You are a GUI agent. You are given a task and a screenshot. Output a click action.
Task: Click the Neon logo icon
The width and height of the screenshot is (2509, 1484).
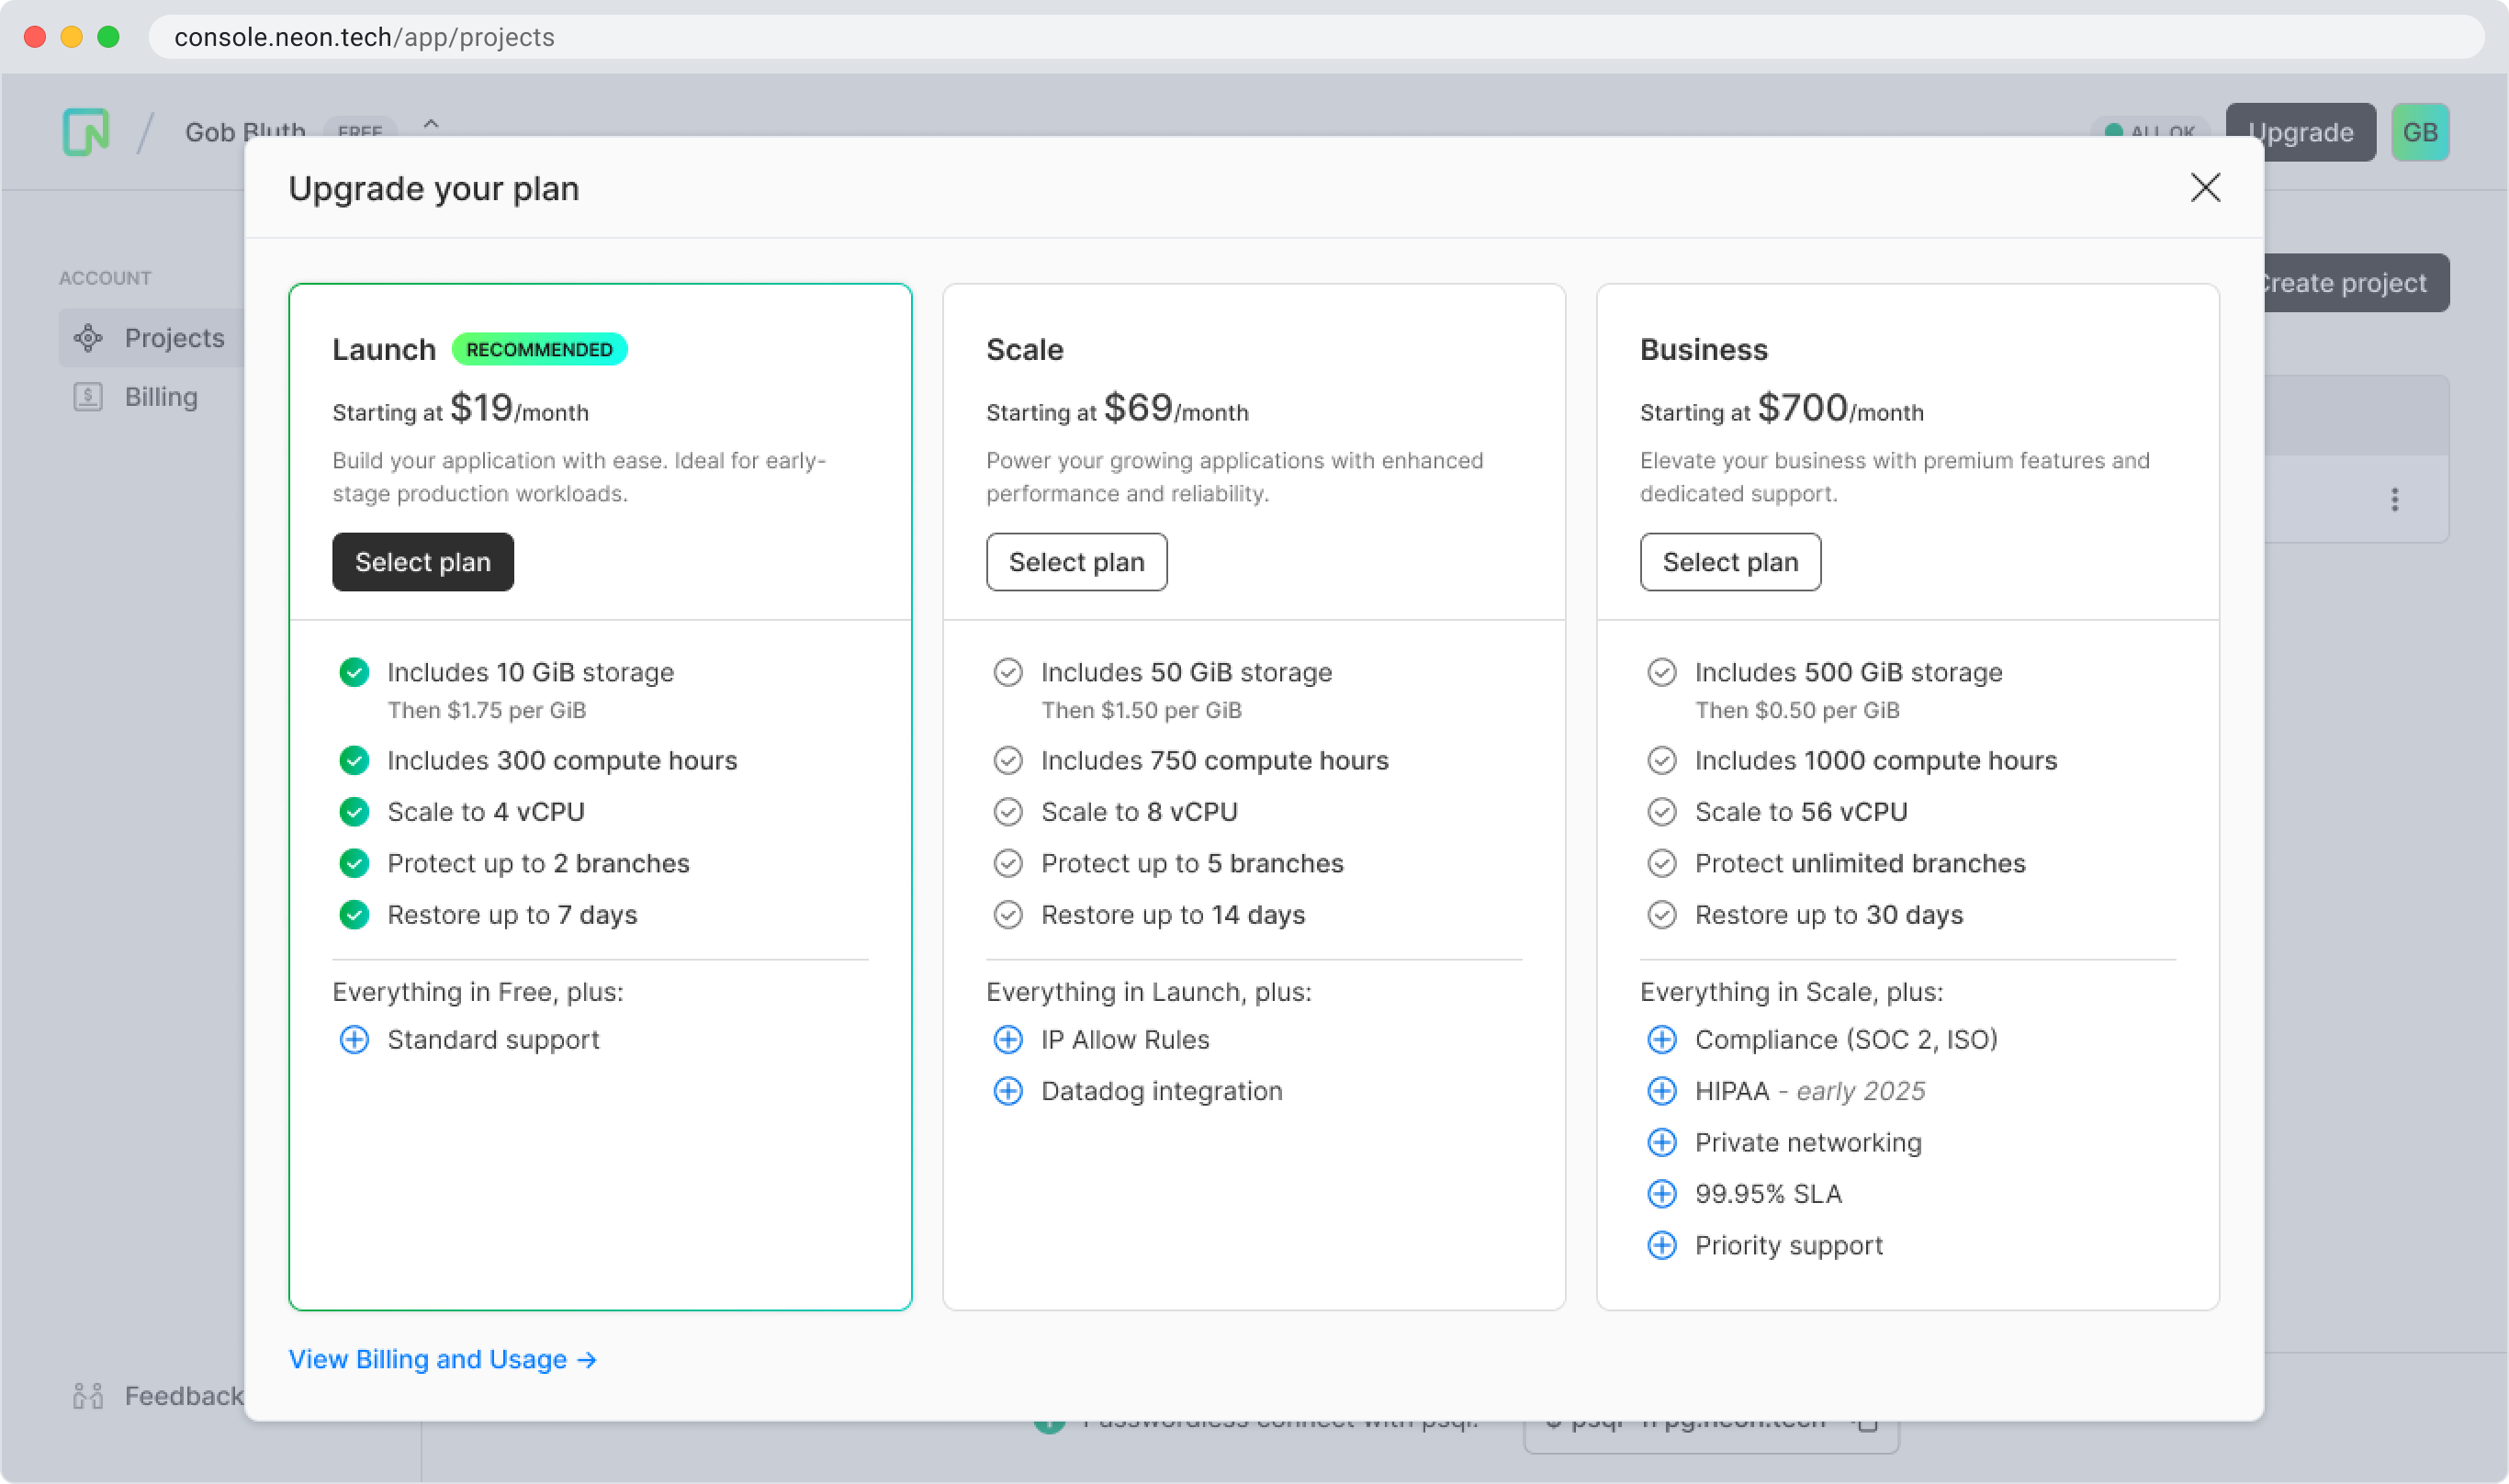pos(86,131)
